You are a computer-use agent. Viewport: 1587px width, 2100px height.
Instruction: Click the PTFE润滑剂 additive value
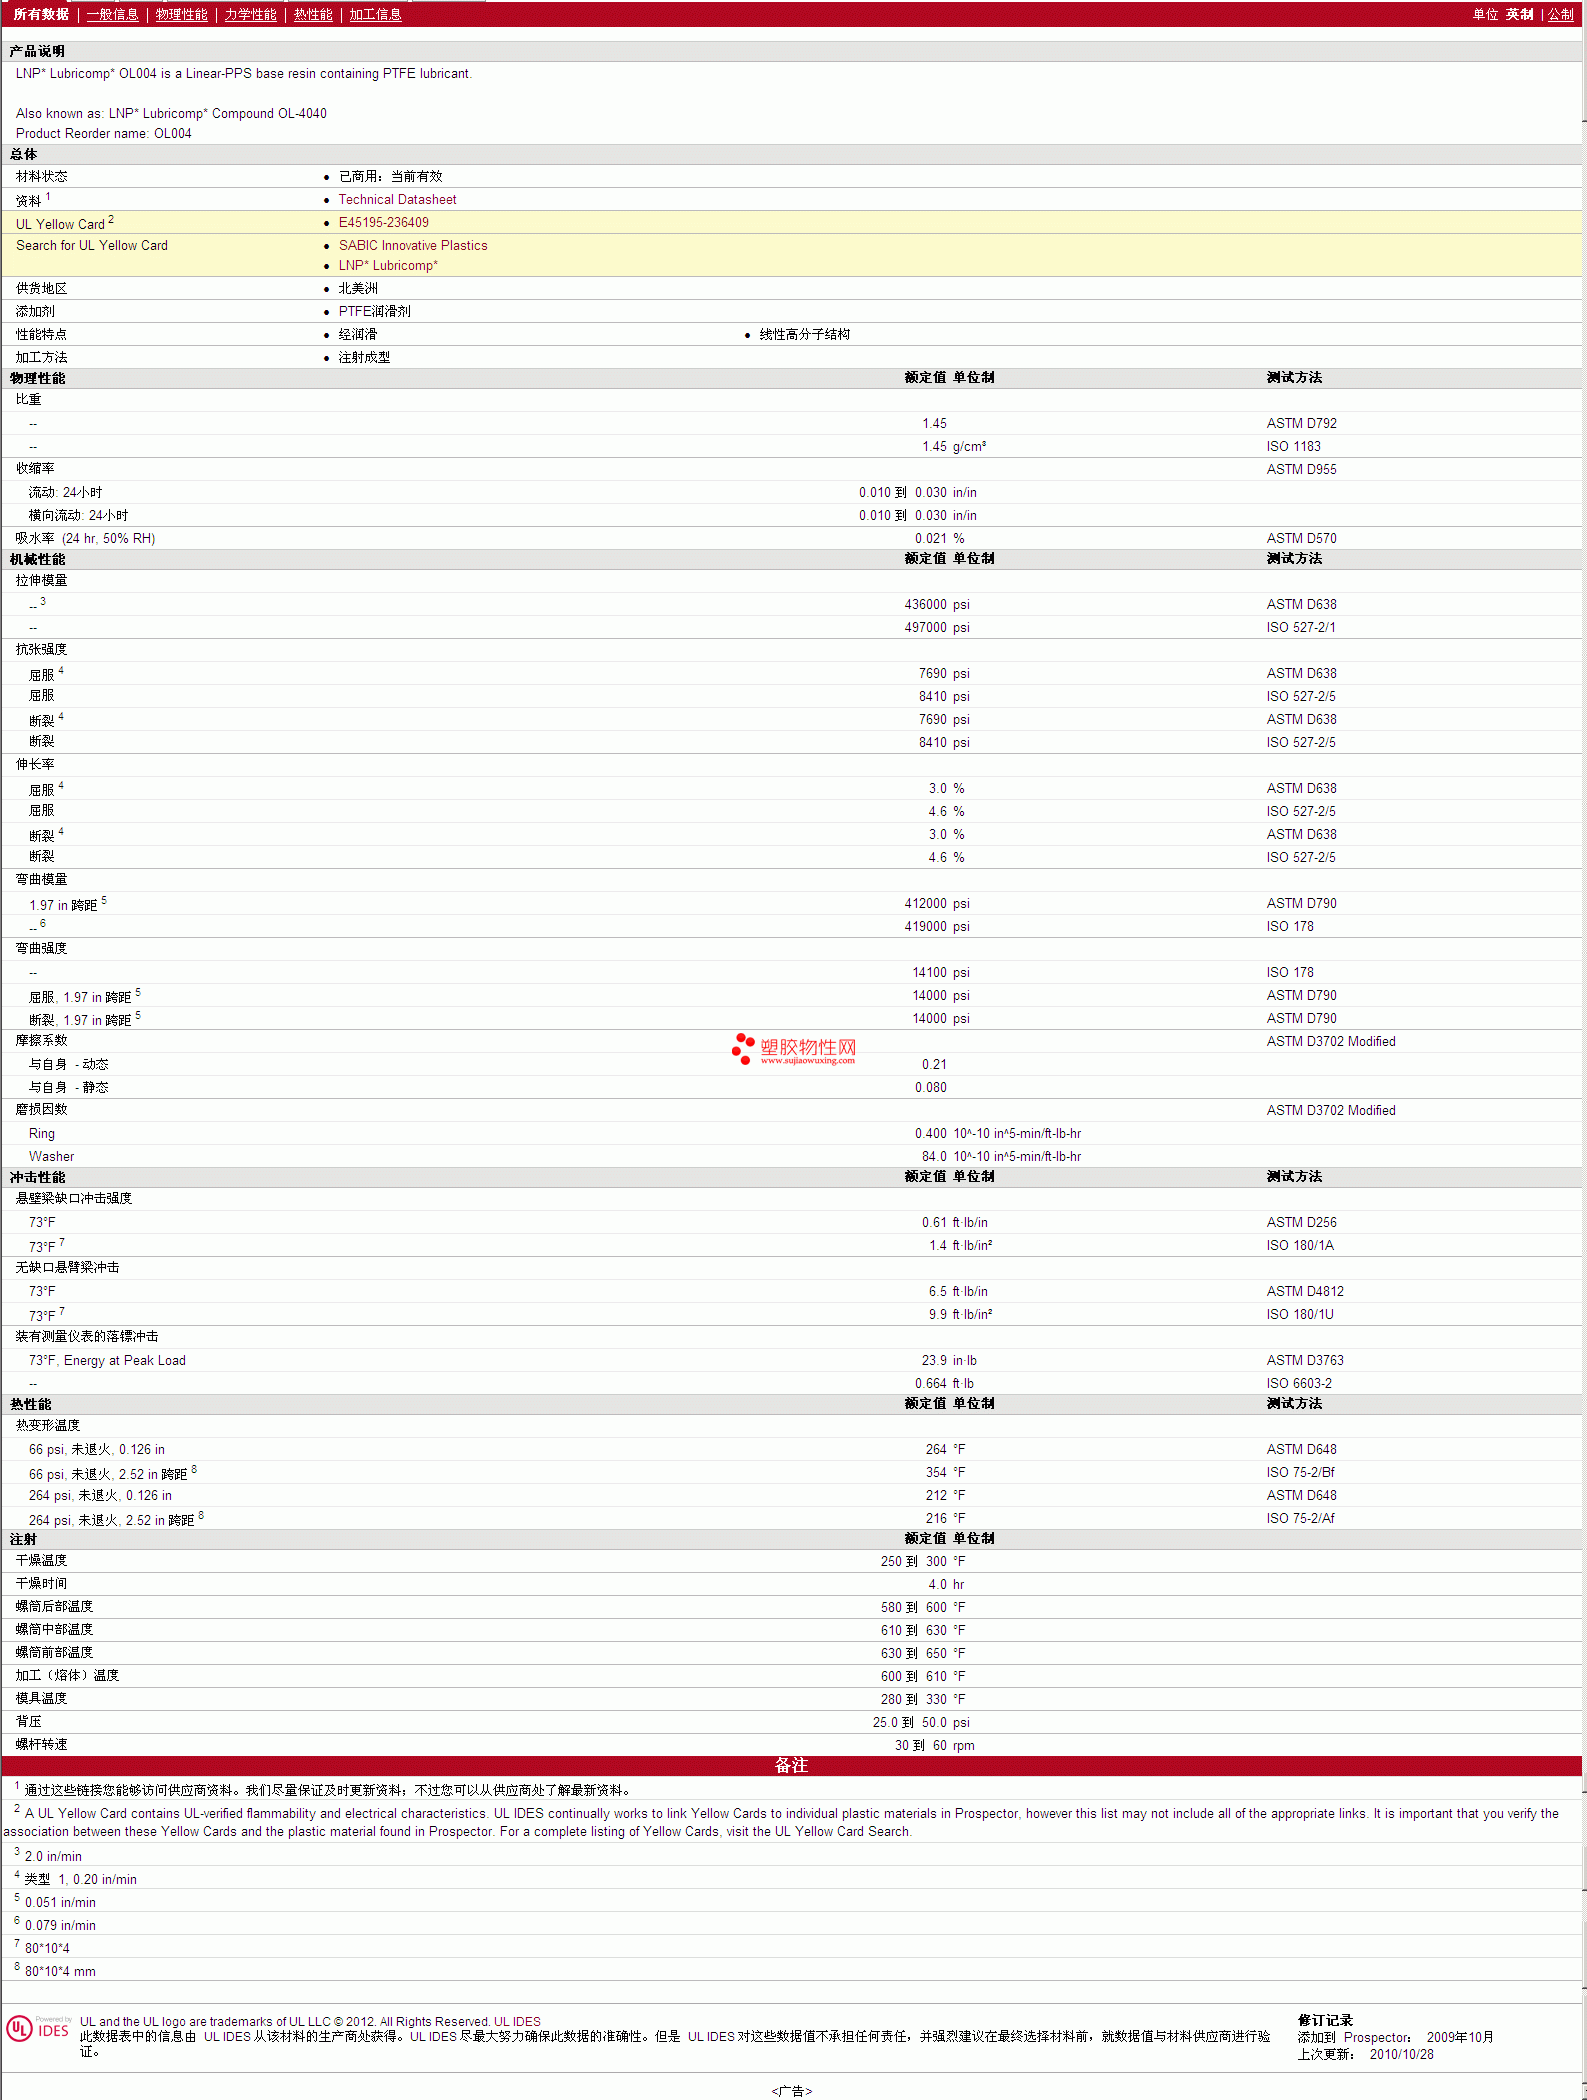point(374,311)
